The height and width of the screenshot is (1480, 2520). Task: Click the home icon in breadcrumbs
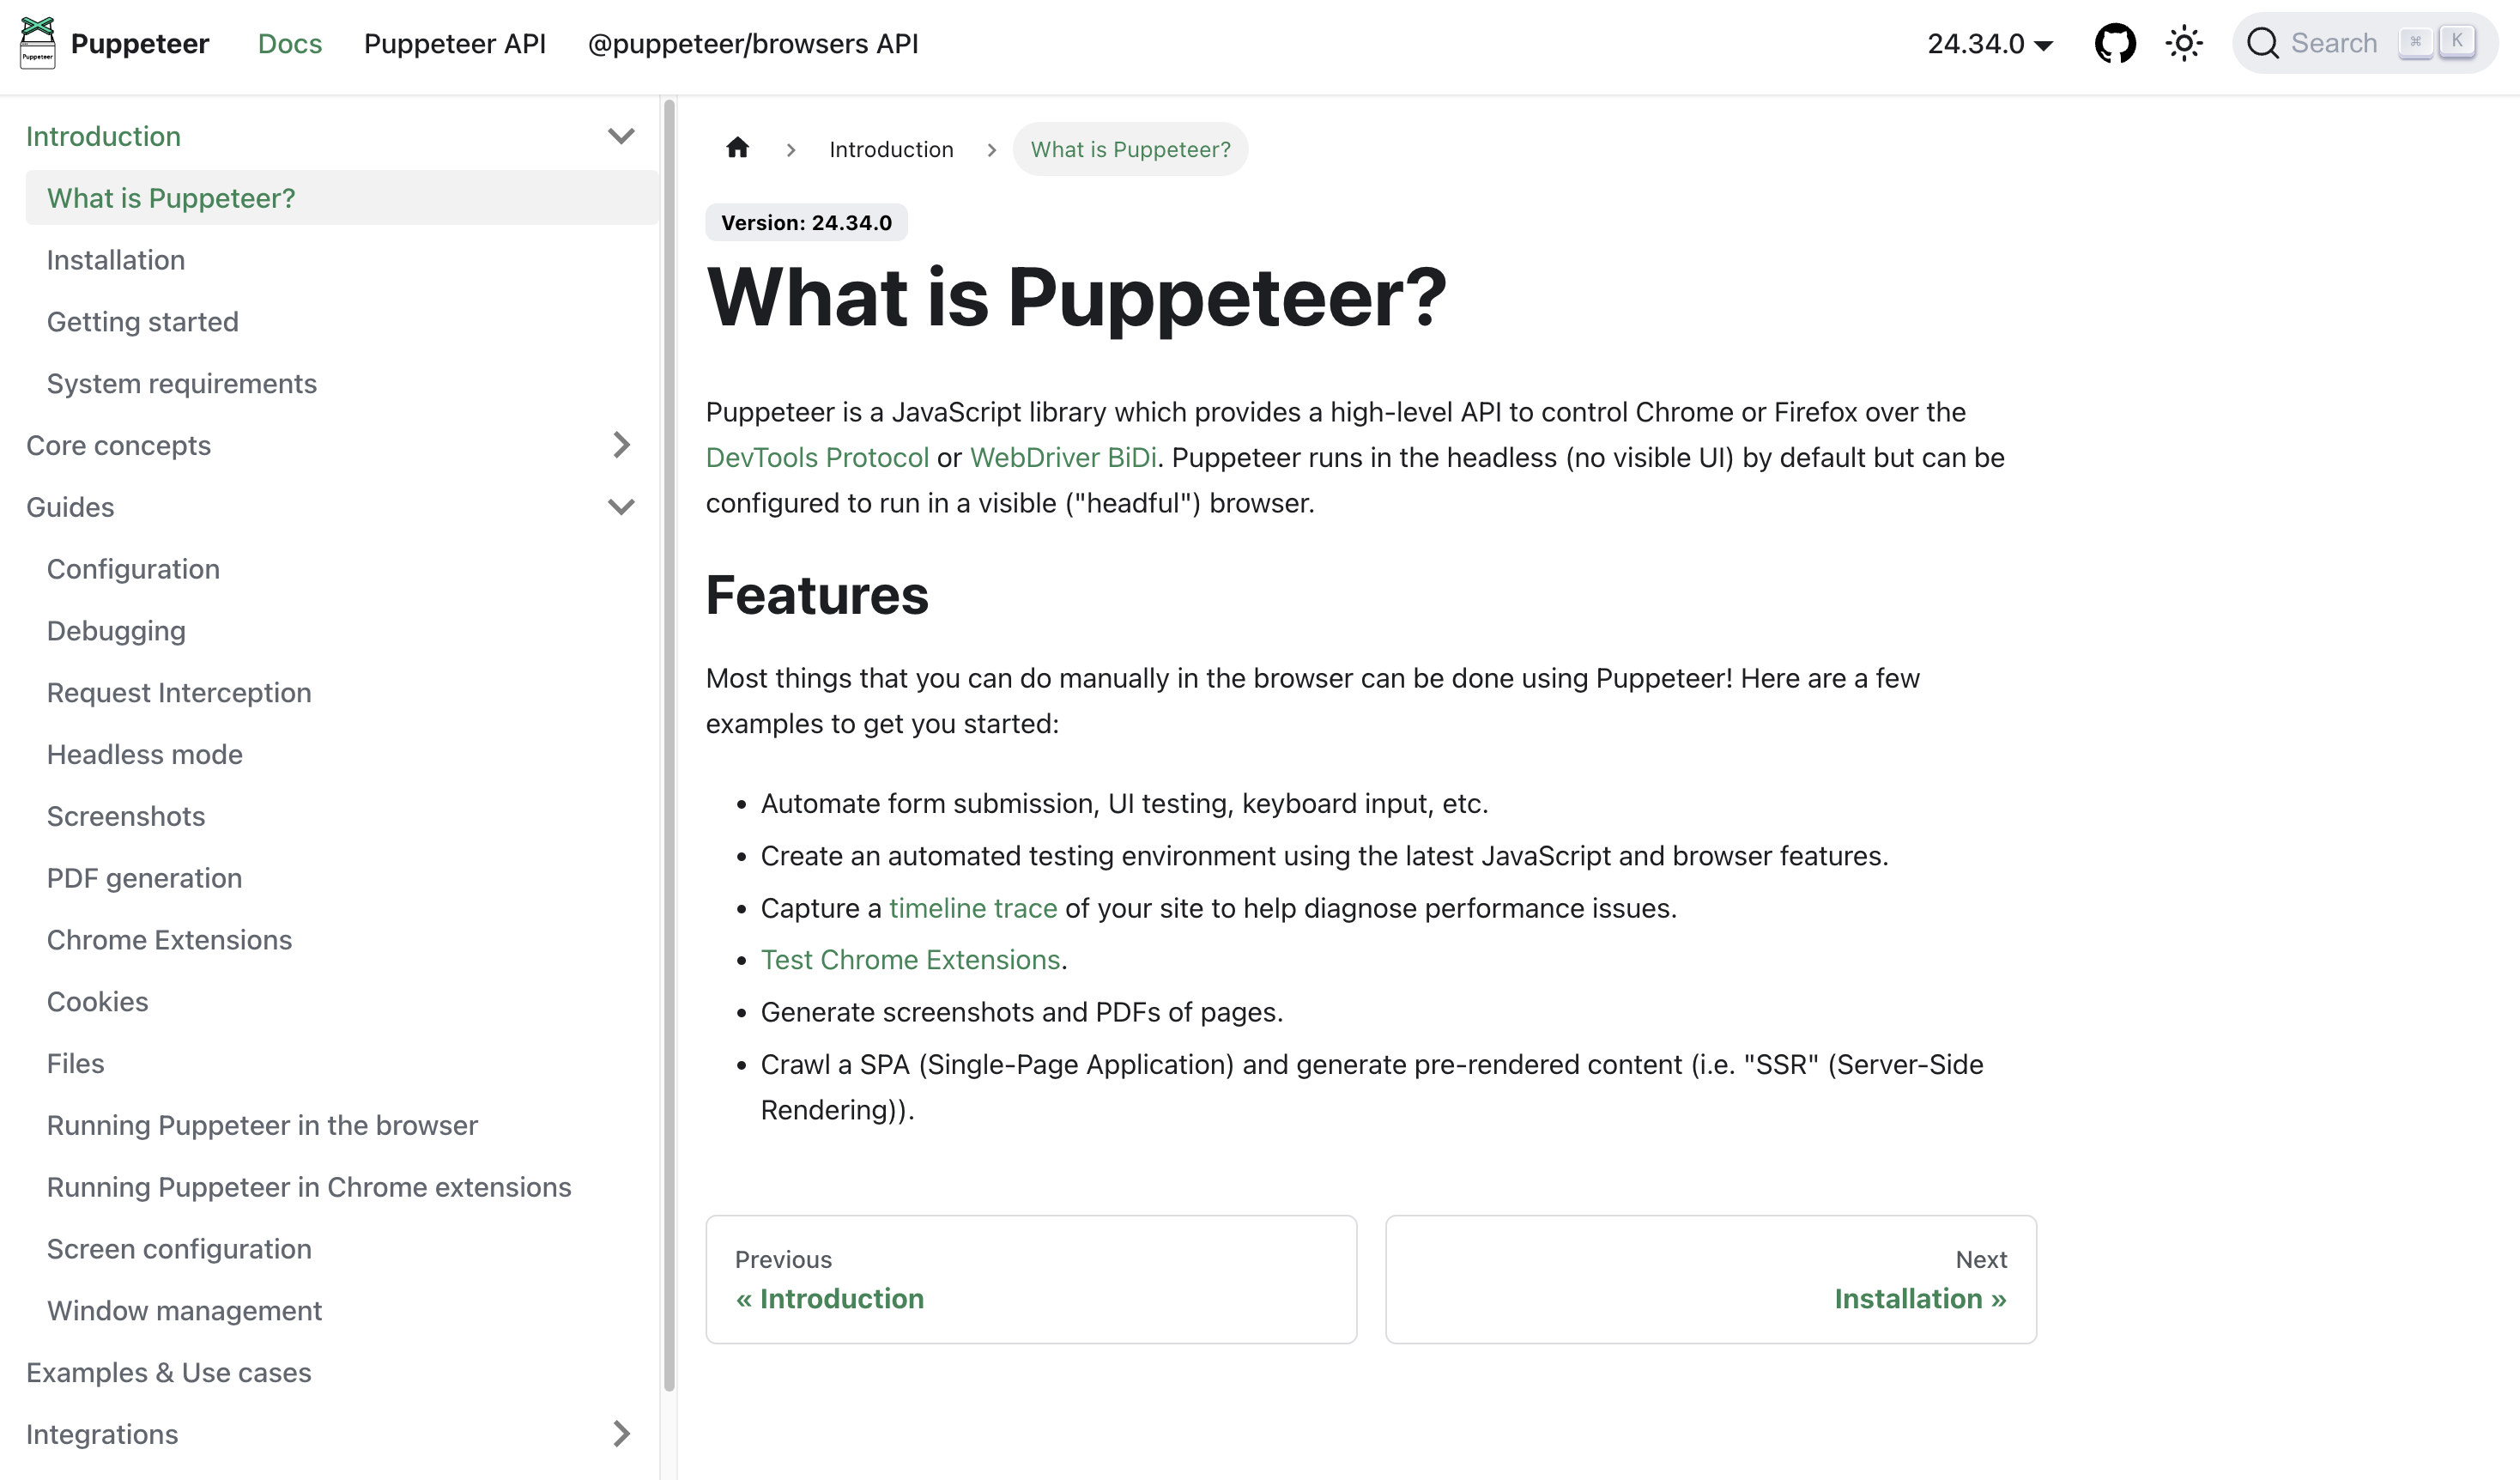tap(738, 148)
